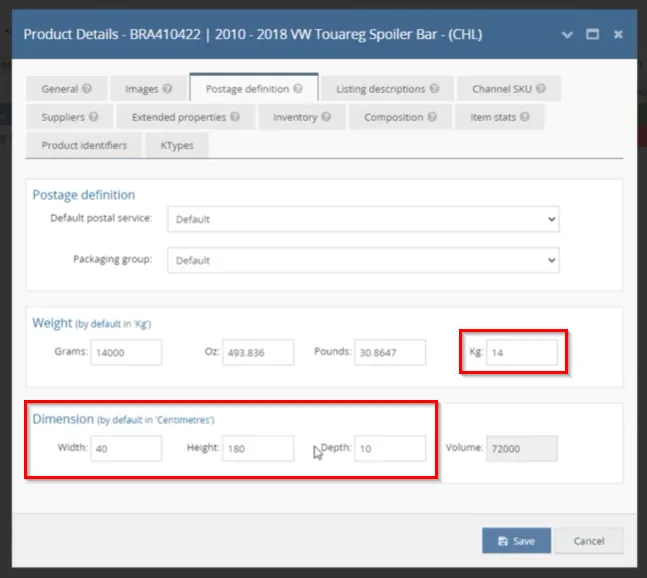Open the Composition tab
This screenshot has width=647, height=578.
(x=400, y=117)
